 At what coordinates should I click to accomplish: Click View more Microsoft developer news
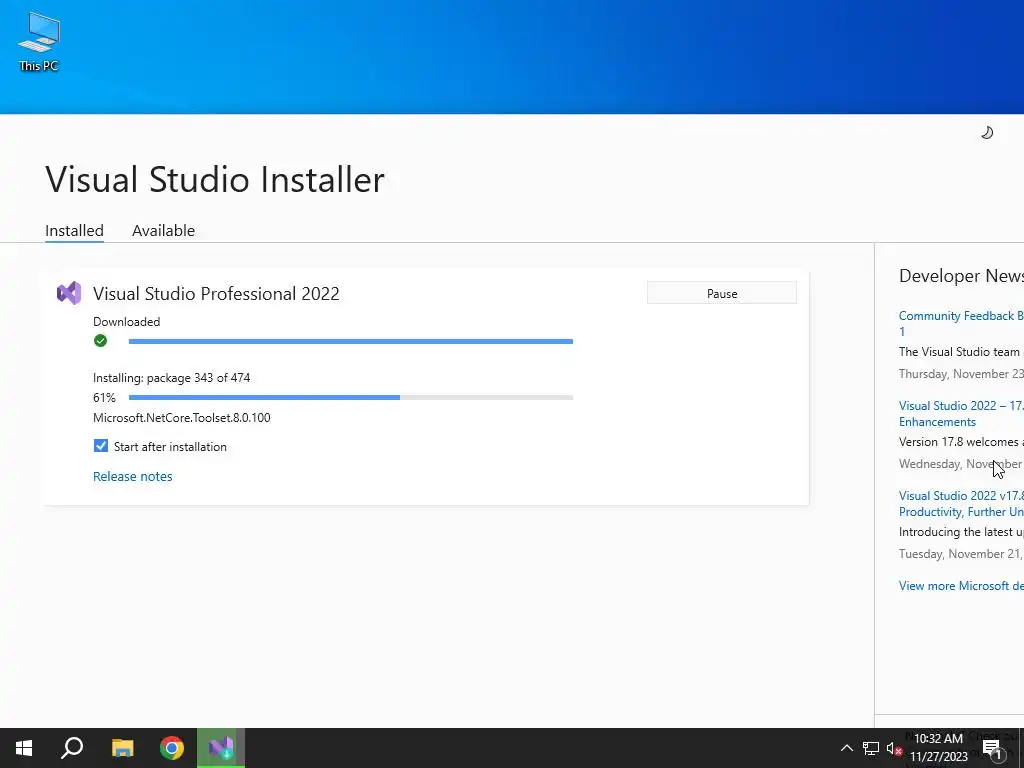961,586
